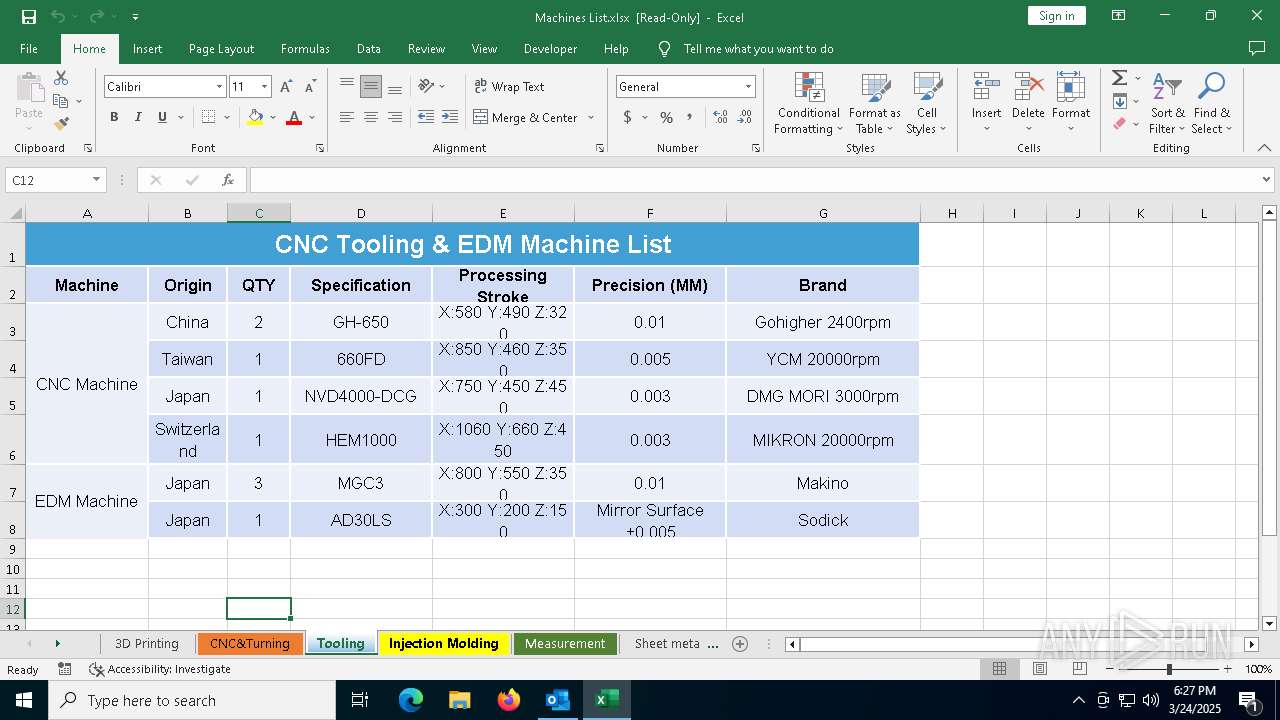Decrease indent in Alignment group
This screenshot has width=1280, height=720.
click(x=426, y=117)
